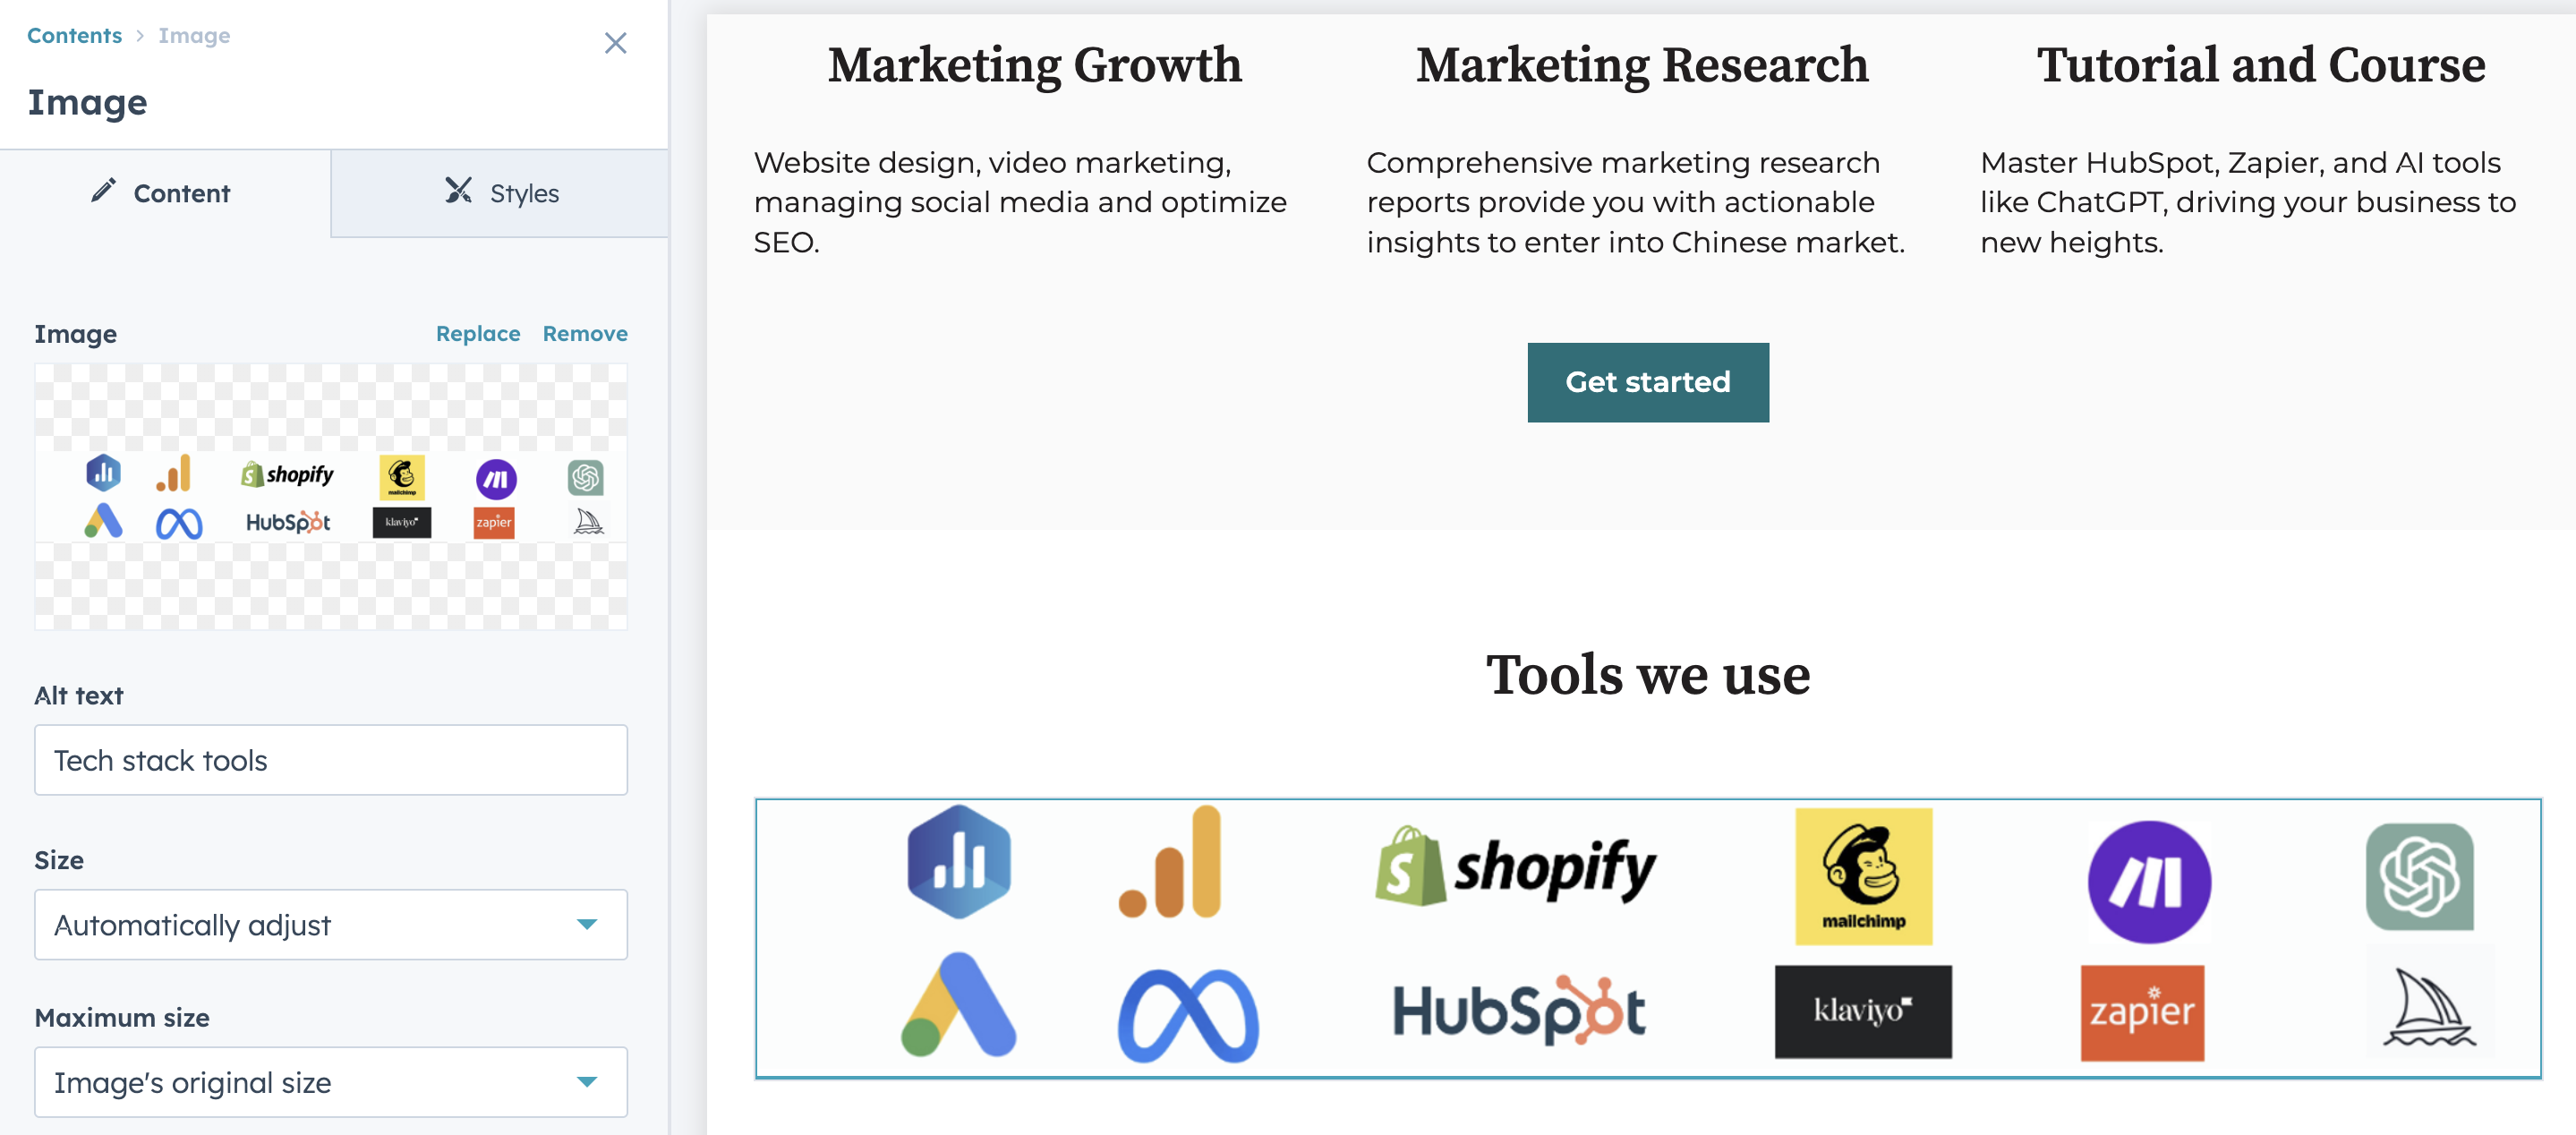This screenshot has width=2576, height=1135.
Task: Click the Replace image link
Action: coord(478,333)
